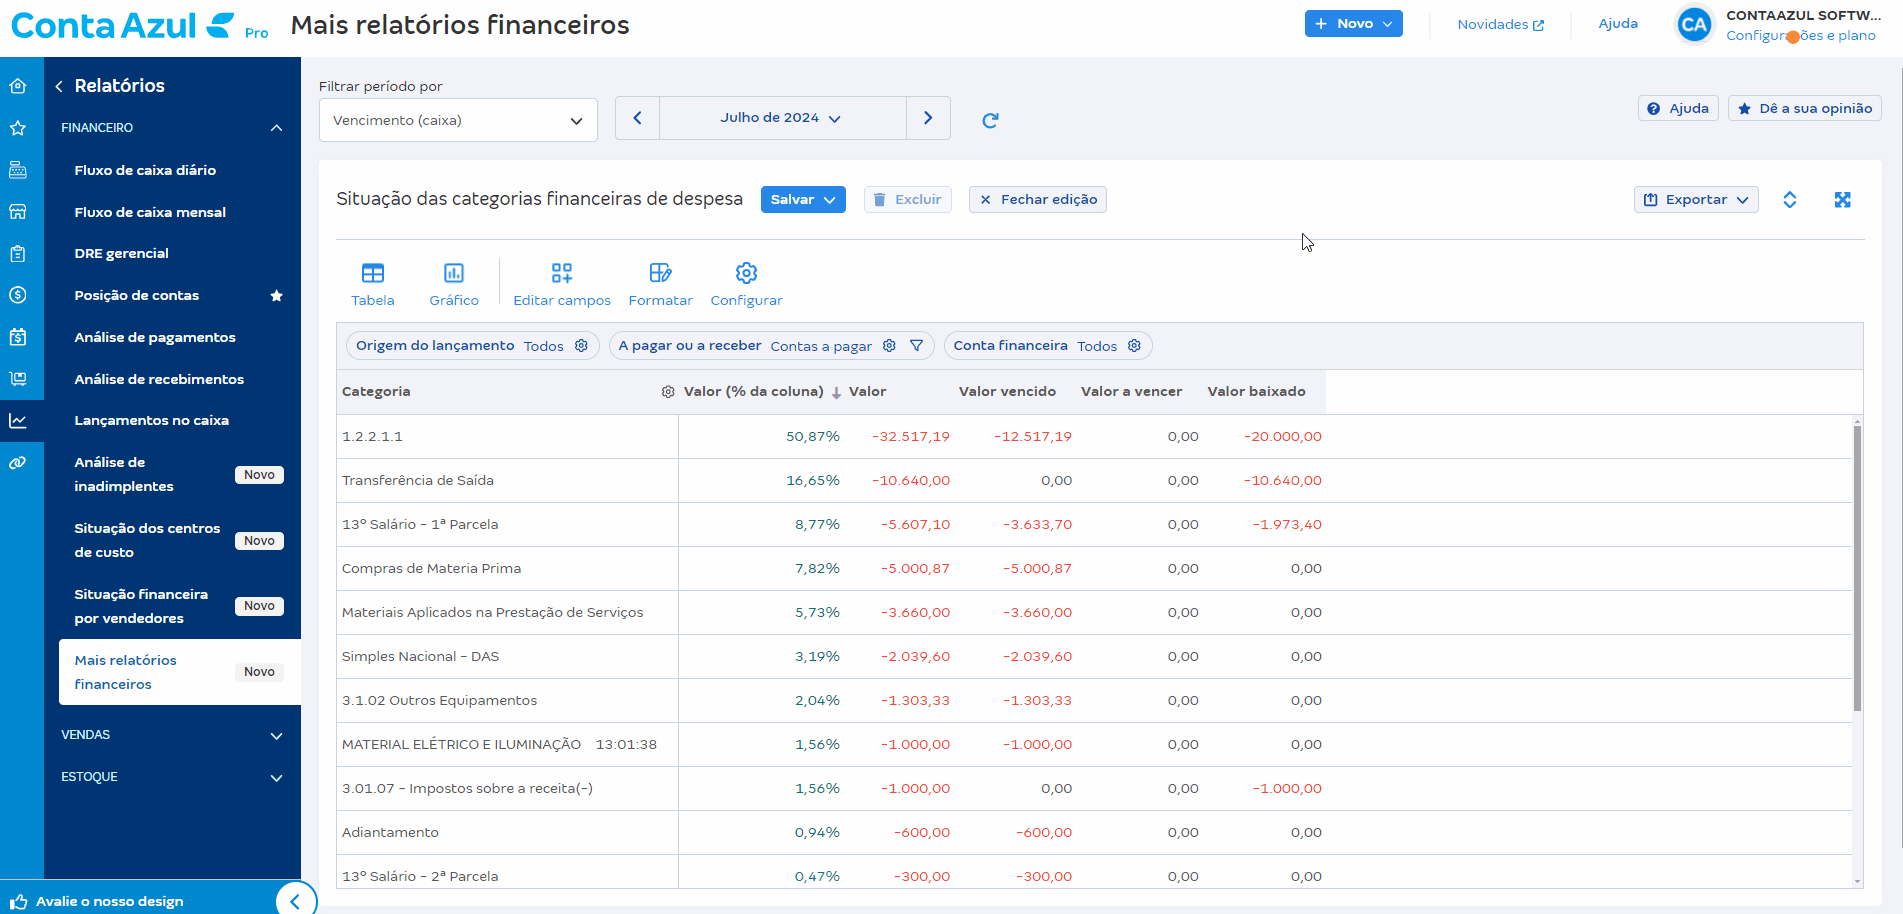Image resolution: width=1903 pixels, height=914 pixels.
Task: Open Julho de 2024 month picker
Action: 782,118
